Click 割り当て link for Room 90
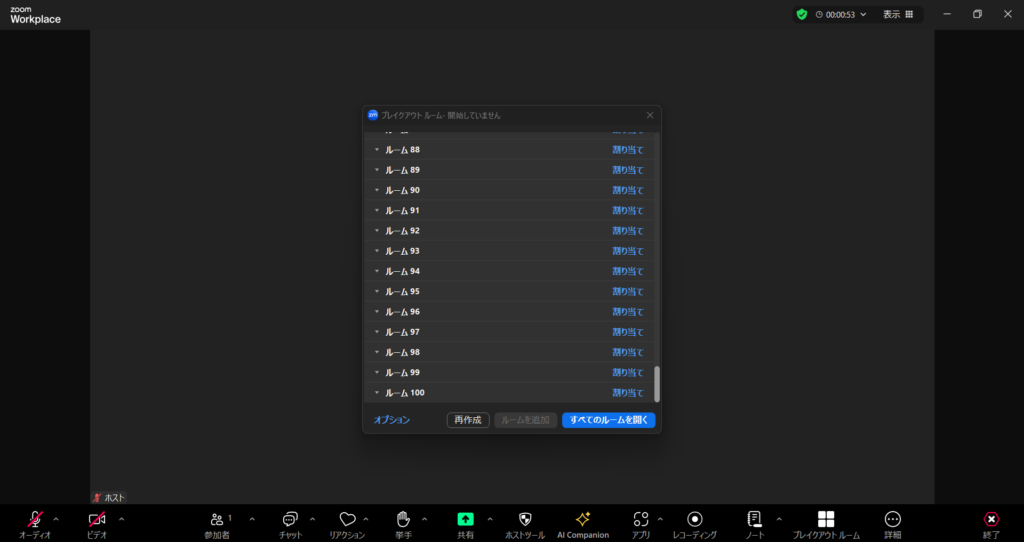Viewport: 1024px width, 542px height. (x=628, y=190)
